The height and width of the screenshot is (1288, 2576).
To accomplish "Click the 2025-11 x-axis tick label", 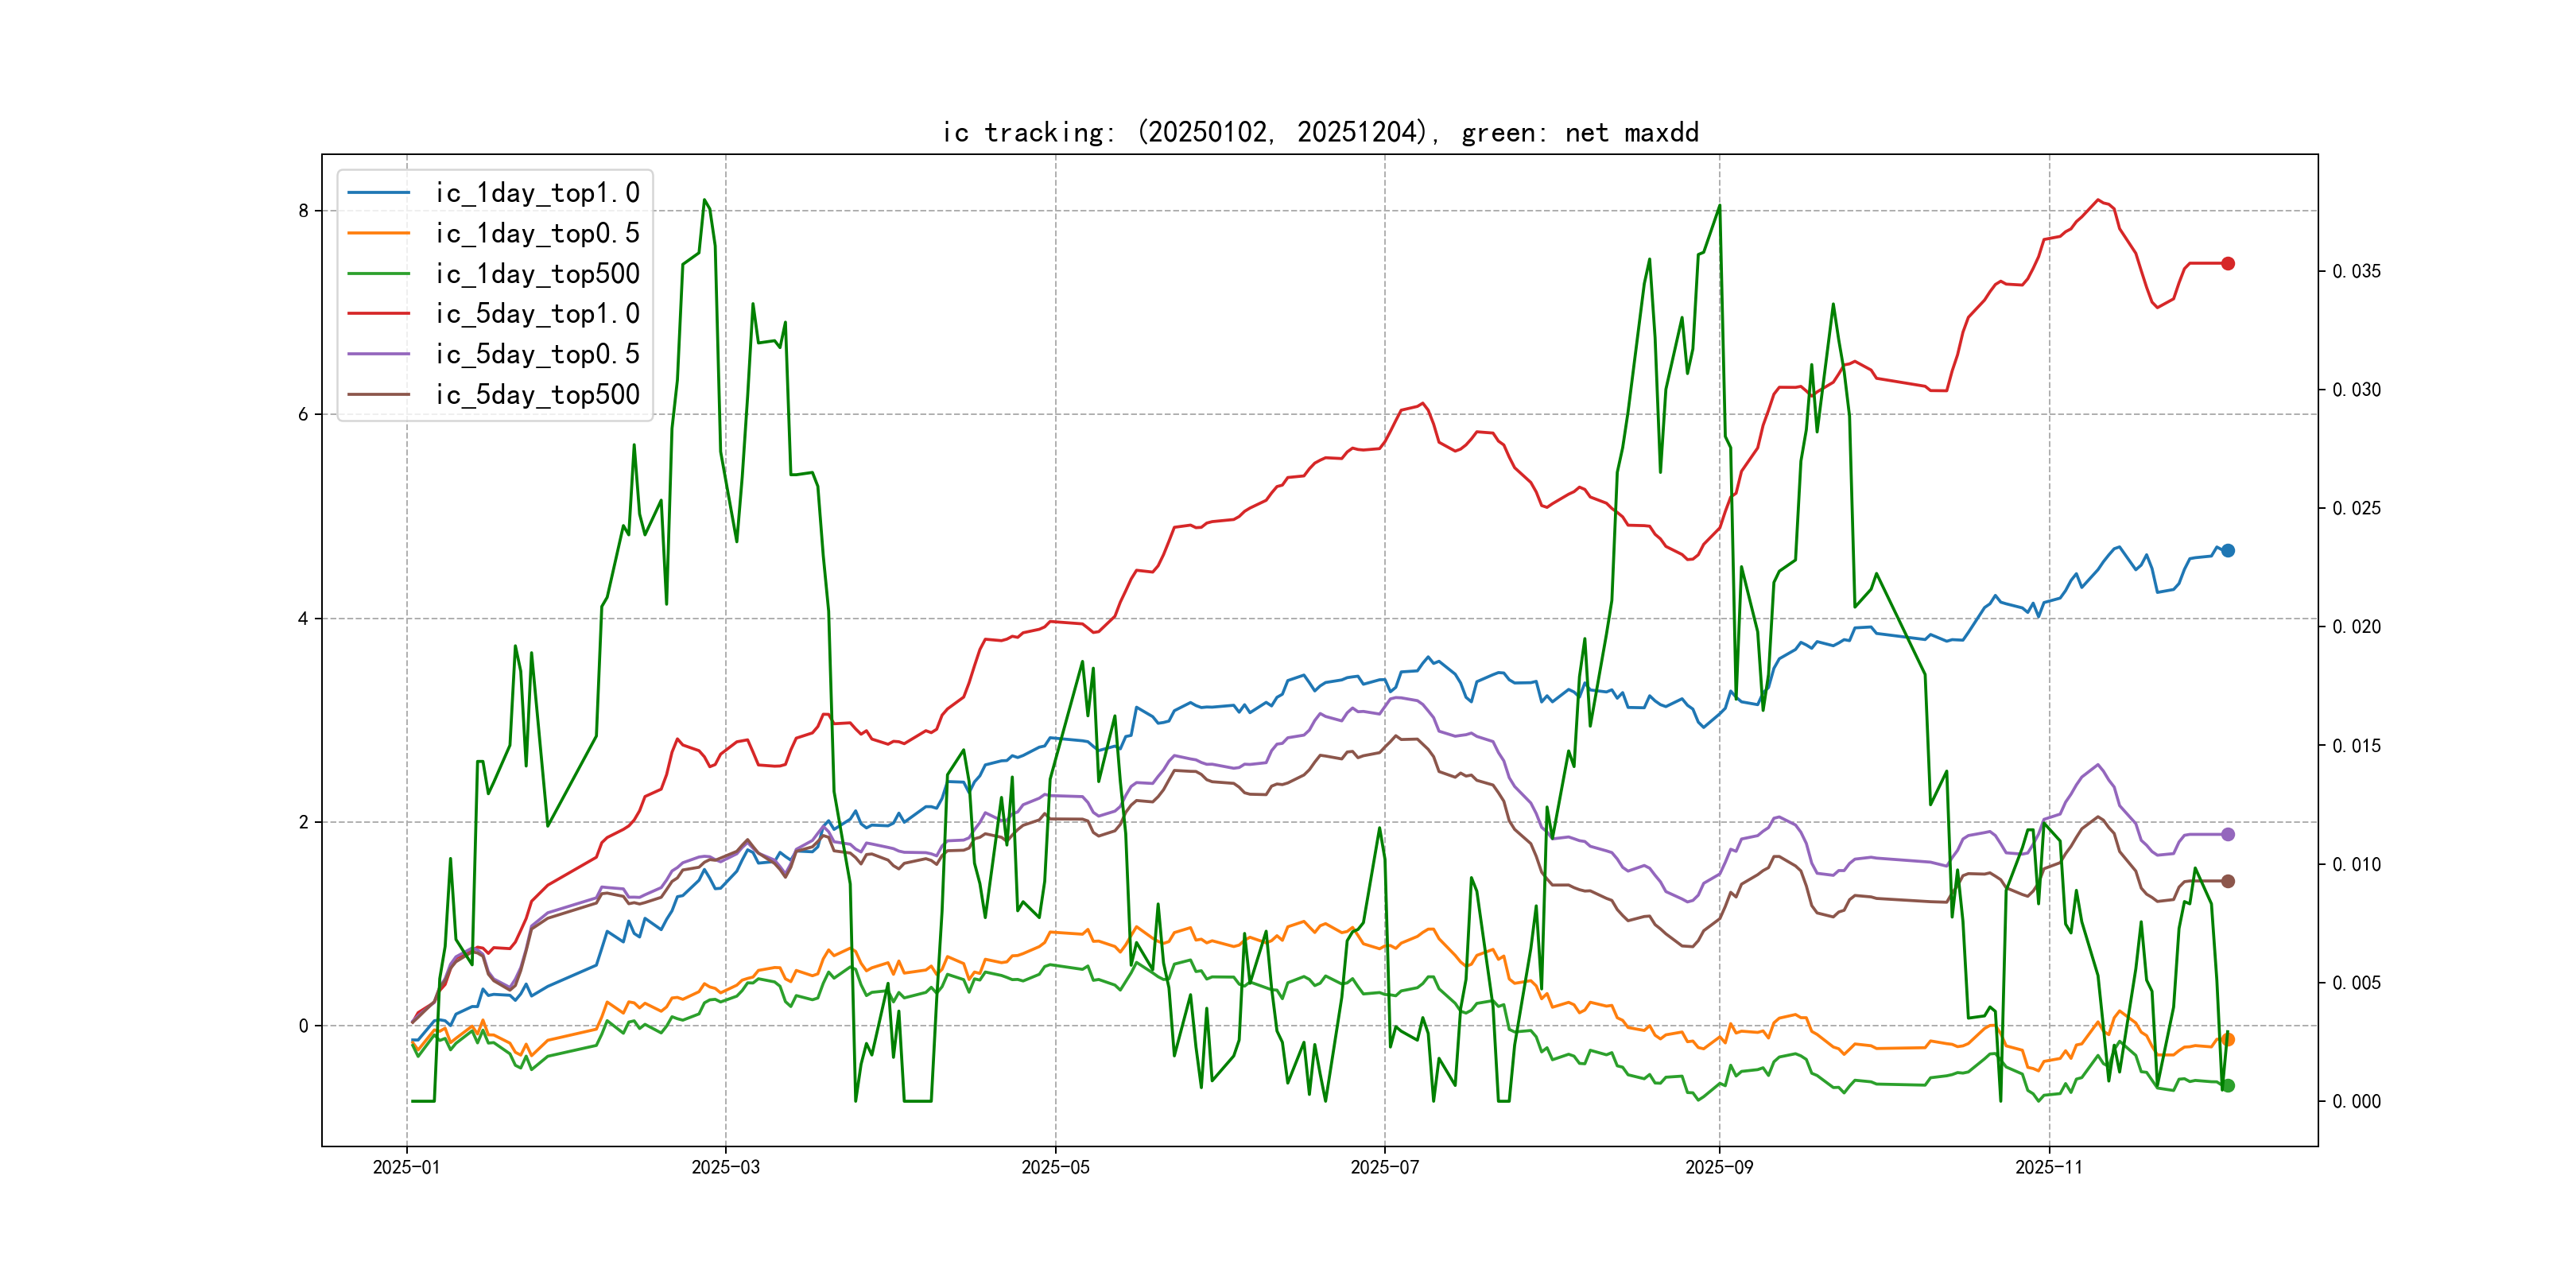I will pos(2049,1167).
